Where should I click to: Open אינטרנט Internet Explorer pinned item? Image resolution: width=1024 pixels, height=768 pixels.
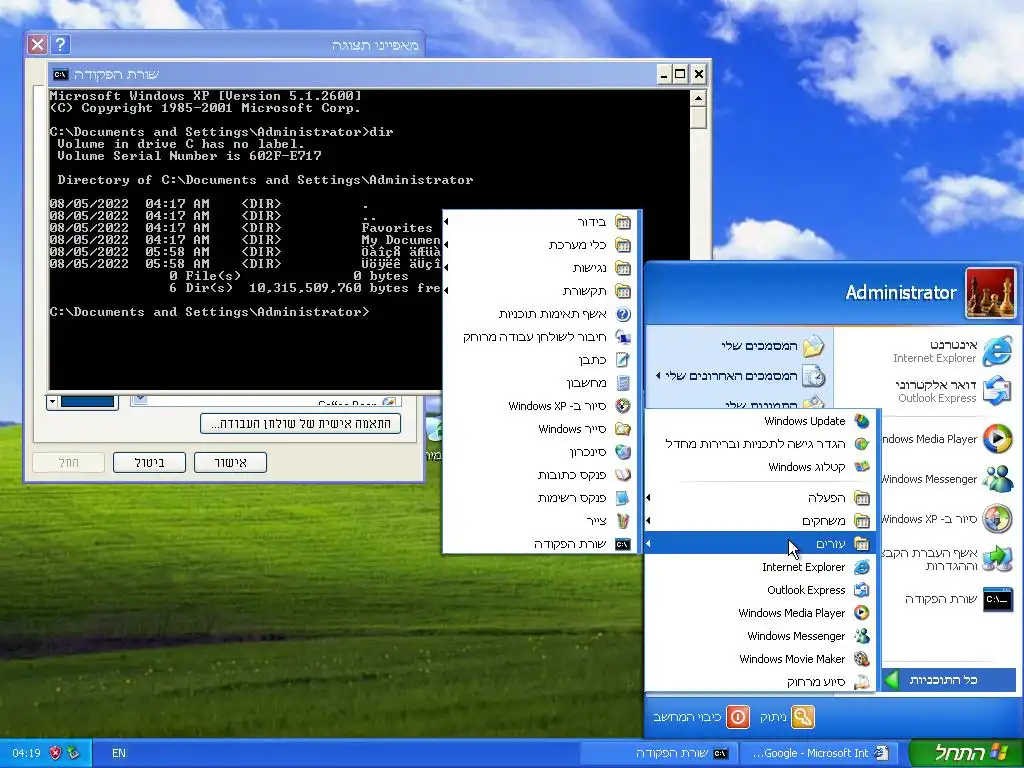click(x=952, y=351)
